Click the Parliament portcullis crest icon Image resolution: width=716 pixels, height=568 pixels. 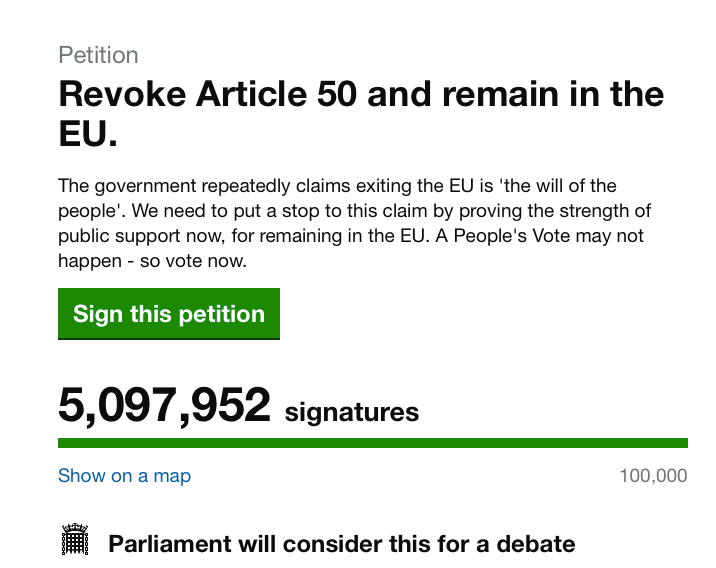[75, 539]
